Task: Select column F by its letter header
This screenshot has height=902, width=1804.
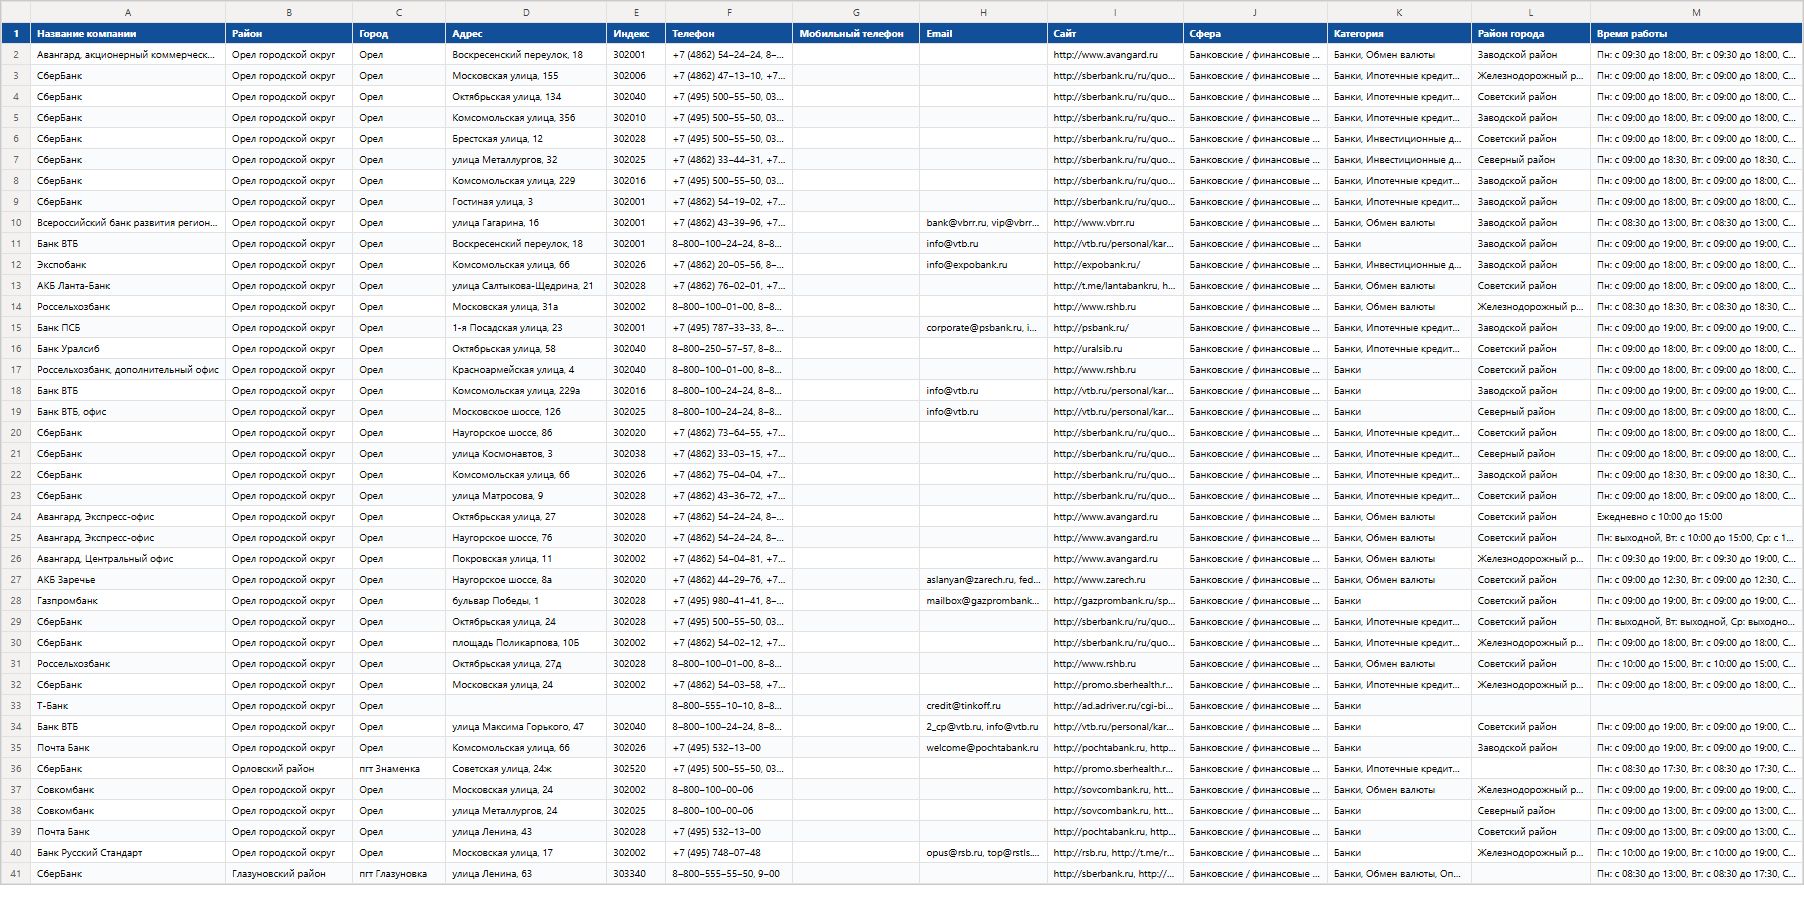Action: point(729,12)
